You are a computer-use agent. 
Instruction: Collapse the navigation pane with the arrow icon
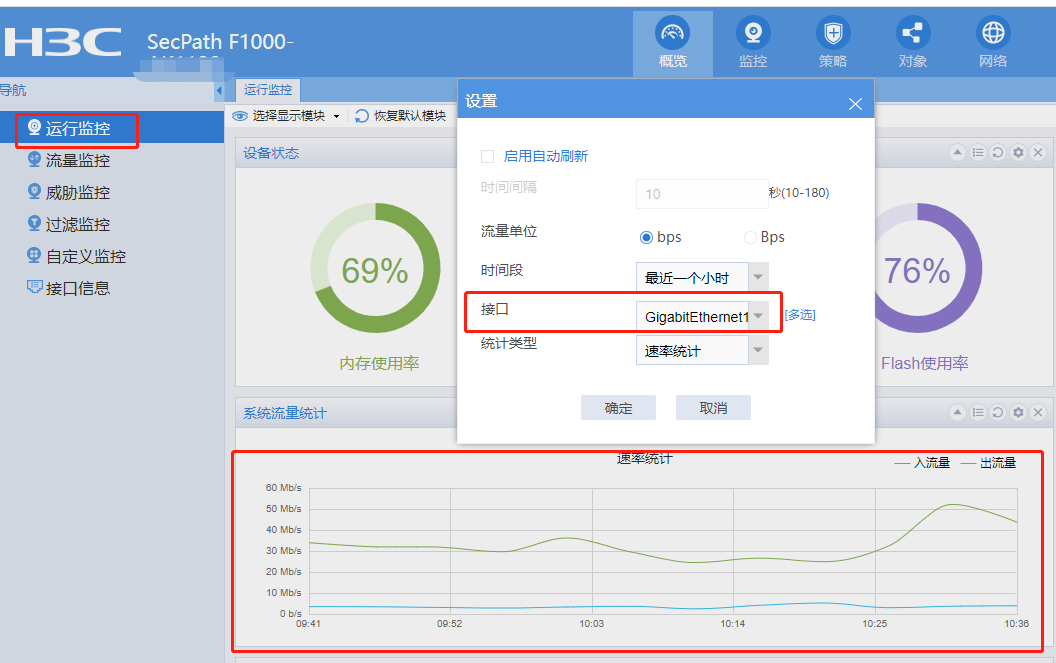tap(219, 90)
